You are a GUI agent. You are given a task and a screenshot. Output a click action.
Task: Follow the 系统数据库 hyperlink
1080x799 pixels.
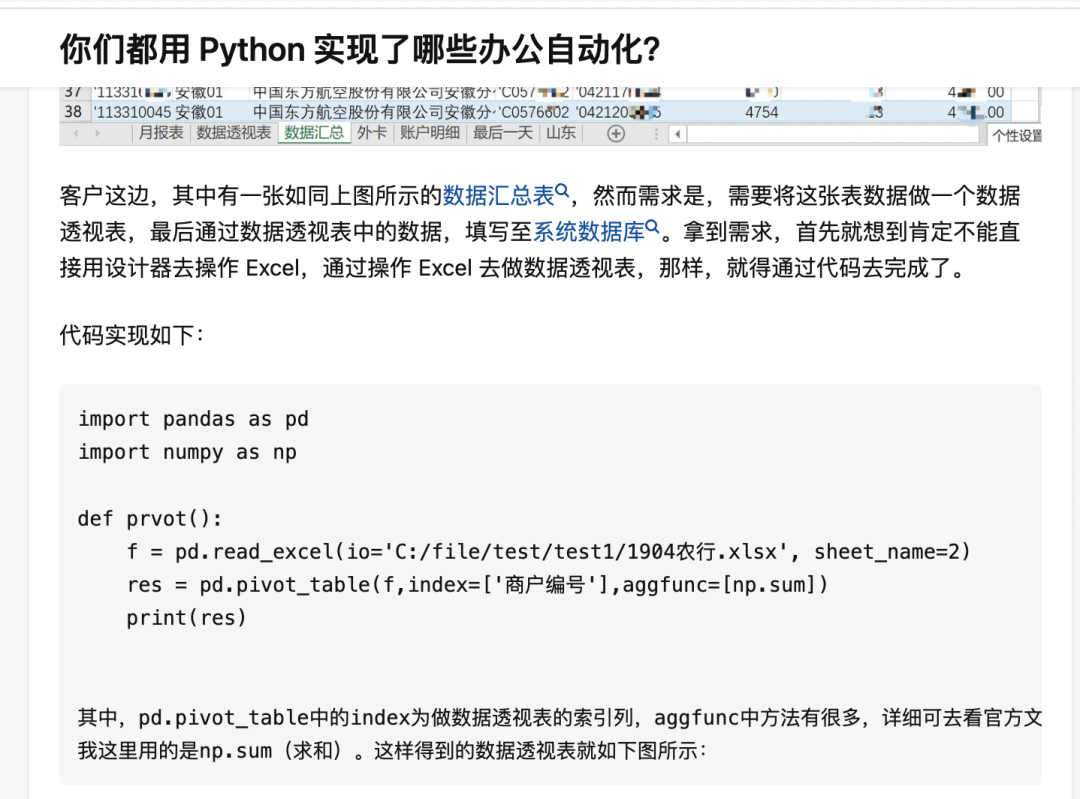(x=589, y=232)
